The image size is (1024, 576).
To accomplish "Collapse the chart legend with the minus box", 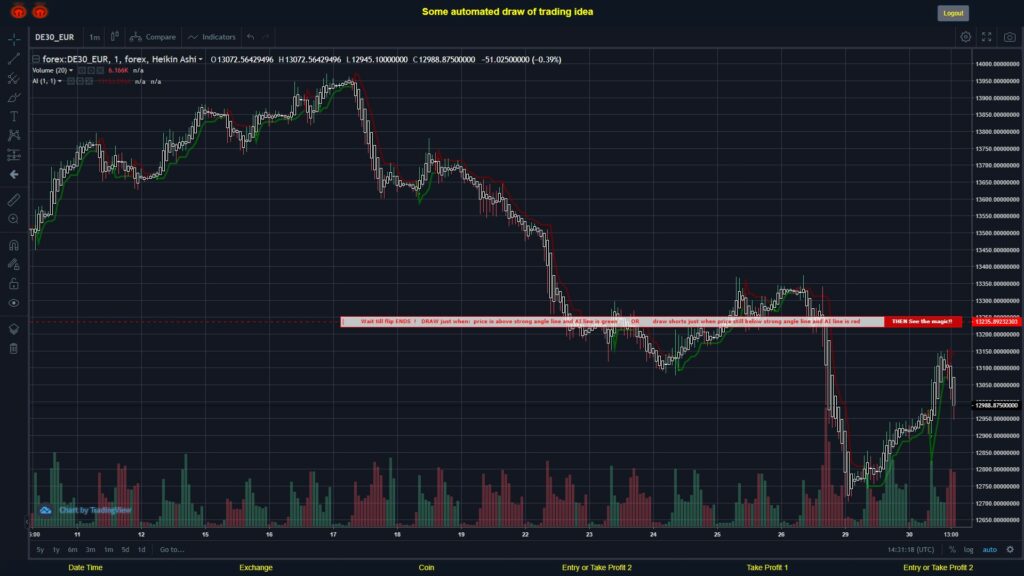I will coord(36,59).
